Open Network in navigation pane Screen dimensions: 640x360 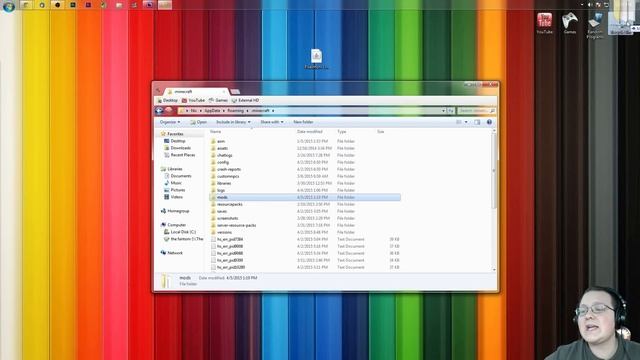(x=172, y=253)
